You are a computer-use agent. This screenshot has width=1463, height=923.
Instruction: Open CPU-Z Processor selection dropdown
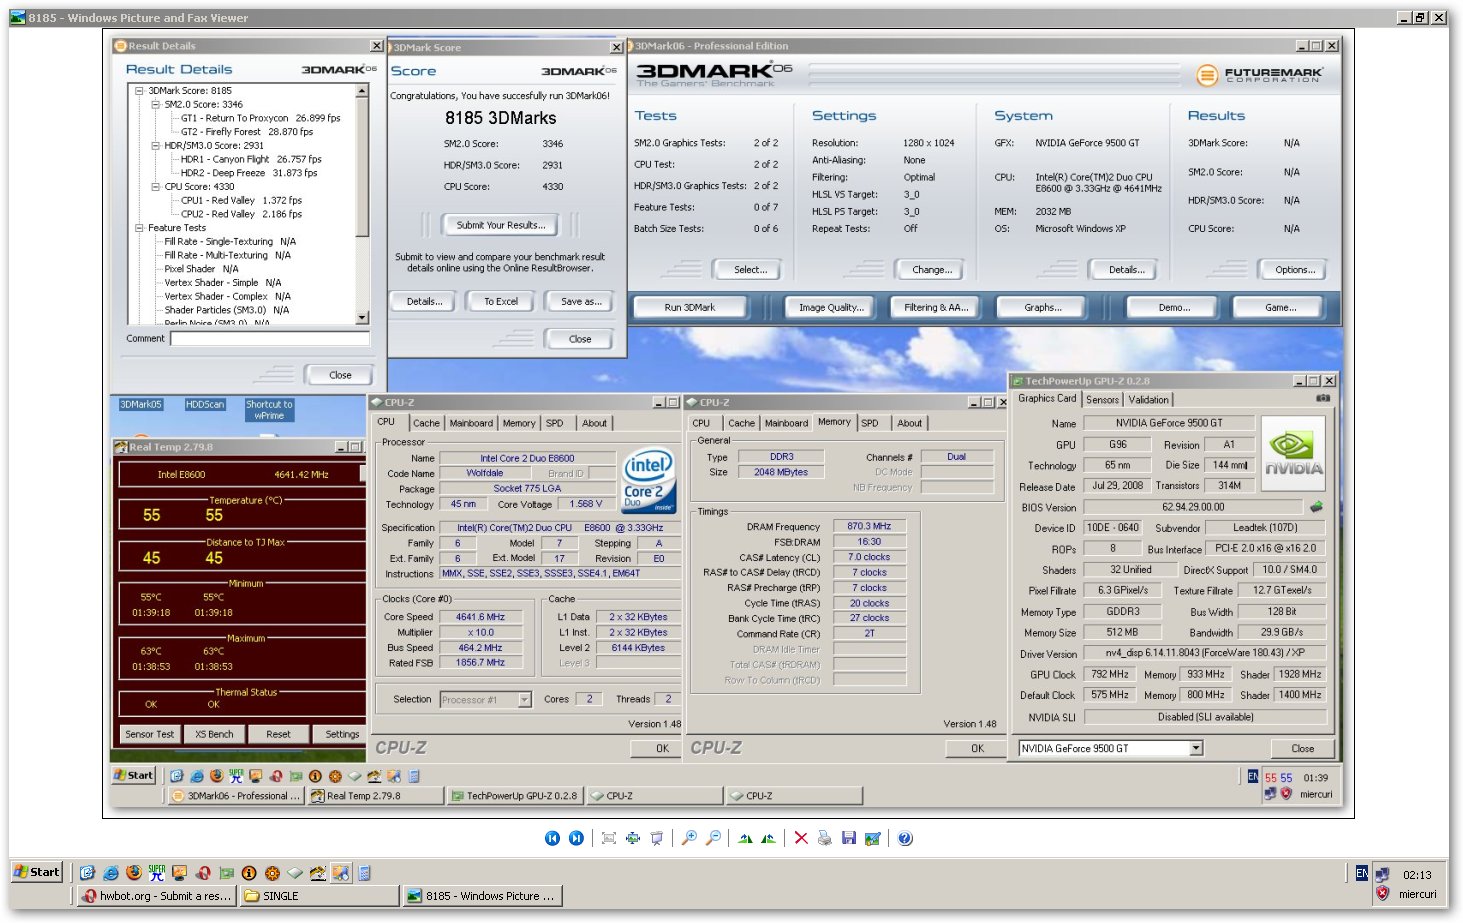point(525,700)
